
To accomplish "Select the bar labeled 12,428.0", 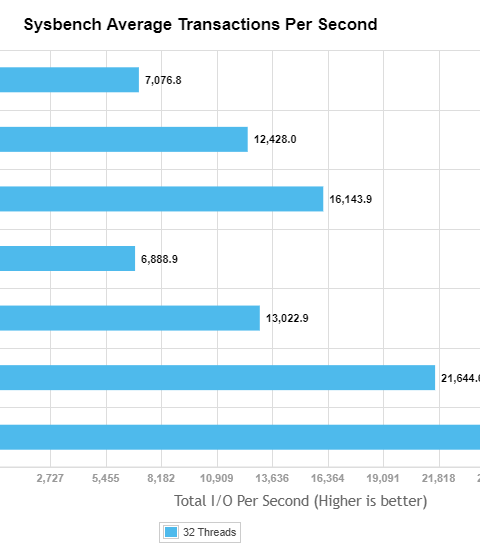I will point(124,139).
